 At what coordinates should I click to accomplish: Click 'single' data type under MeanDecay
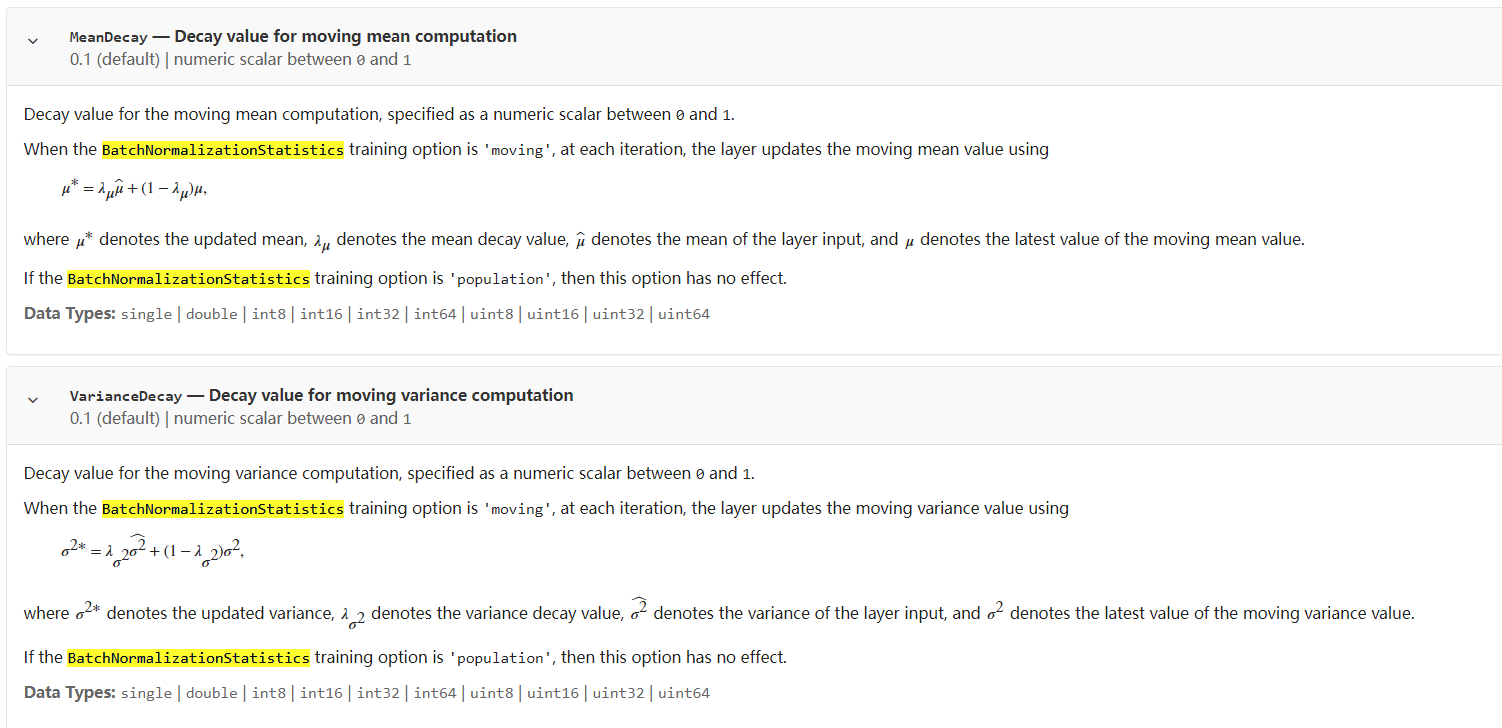point(146,314)
